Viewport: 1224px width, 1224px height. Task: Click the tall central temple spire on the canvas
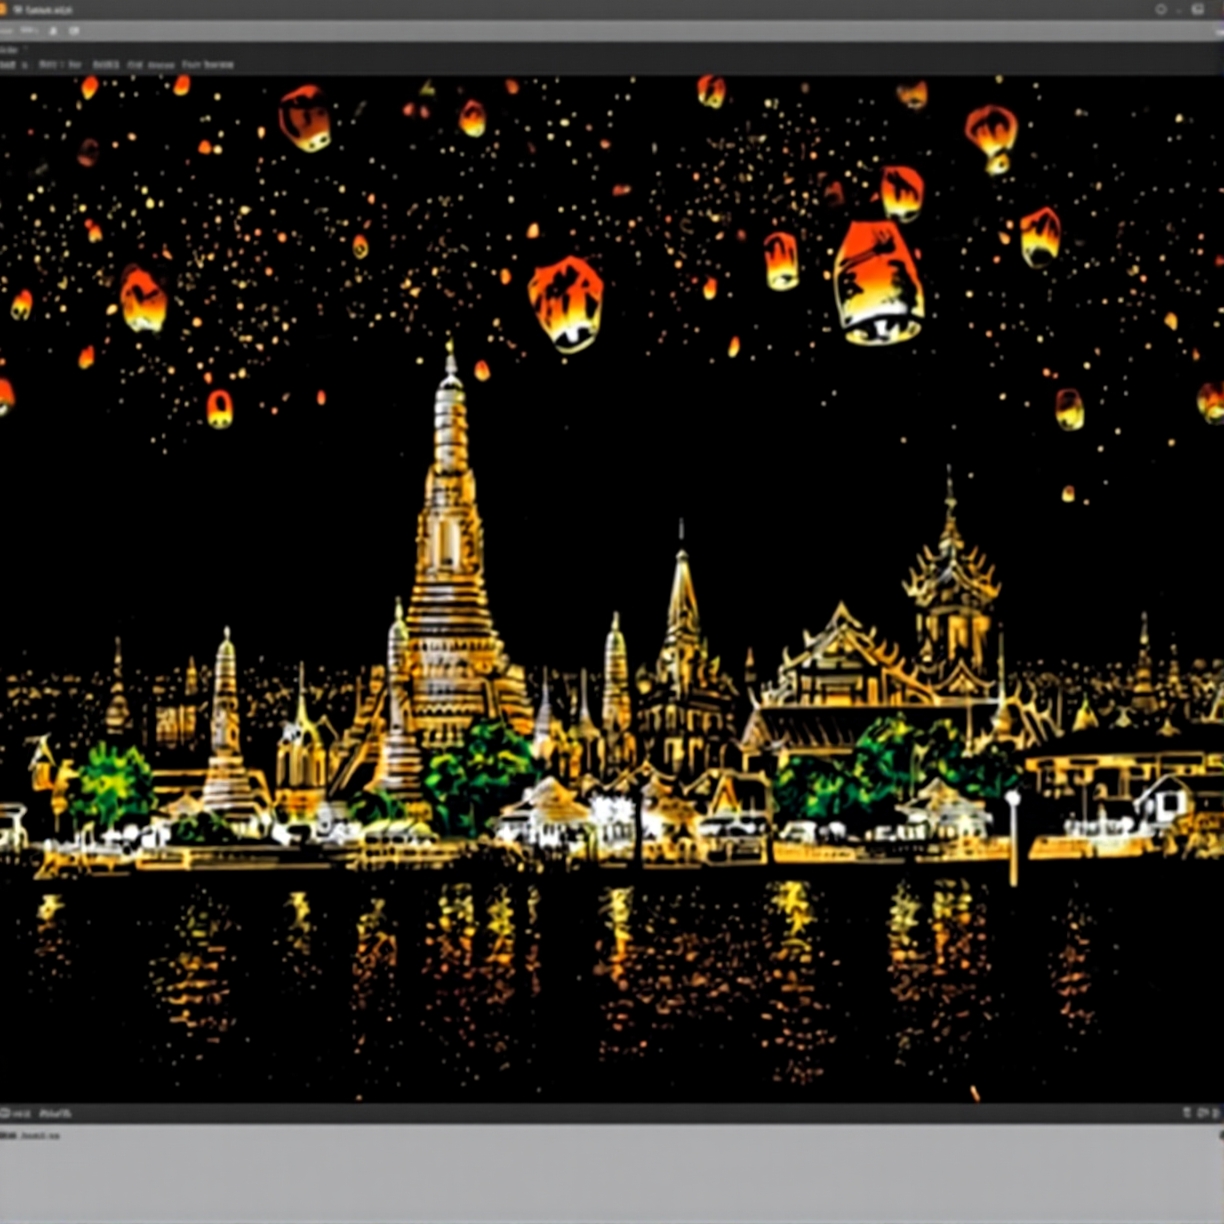click(450, 540)
